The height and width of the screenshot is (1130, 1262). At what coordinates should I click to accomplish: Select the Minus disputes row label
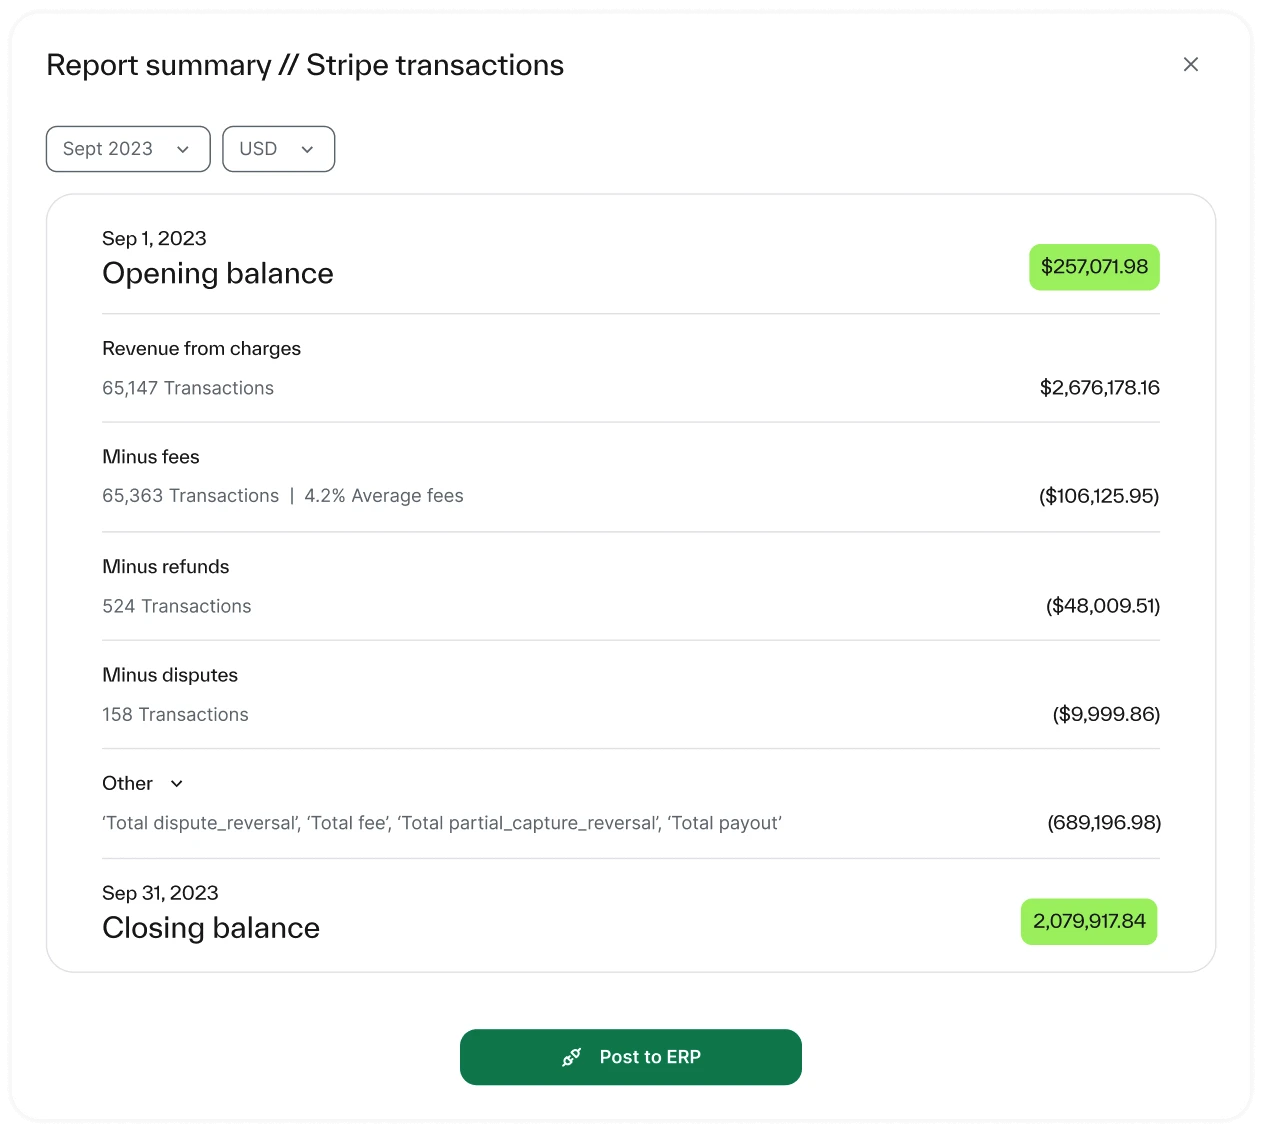[170, 675]
